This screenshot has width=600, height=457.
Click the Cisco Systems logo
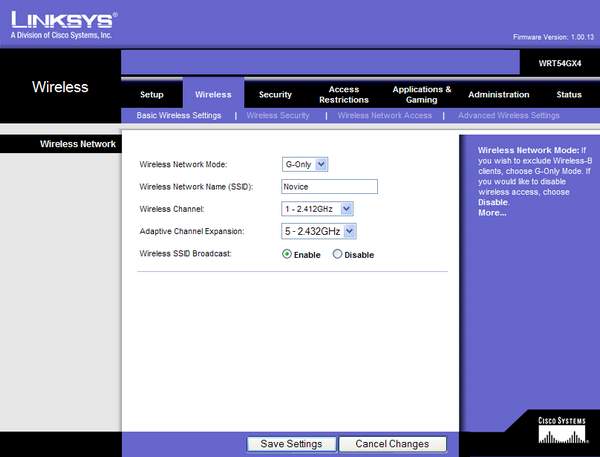560,431
